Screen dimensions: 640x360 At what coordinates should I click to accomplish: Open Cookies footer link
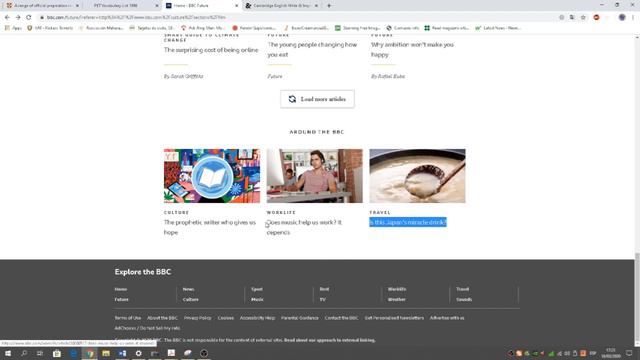pyautogui.click(x=226, y=318)
